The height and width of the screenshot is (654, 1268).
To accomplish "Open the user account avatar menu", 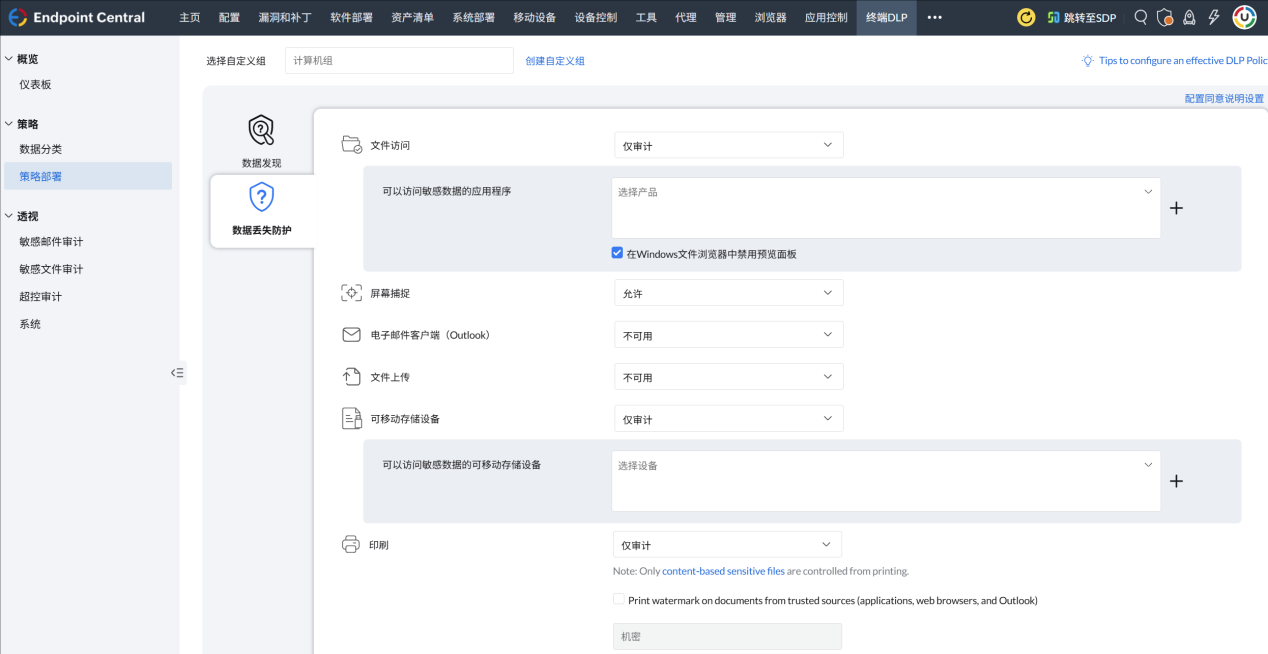I will (1243, 17).
